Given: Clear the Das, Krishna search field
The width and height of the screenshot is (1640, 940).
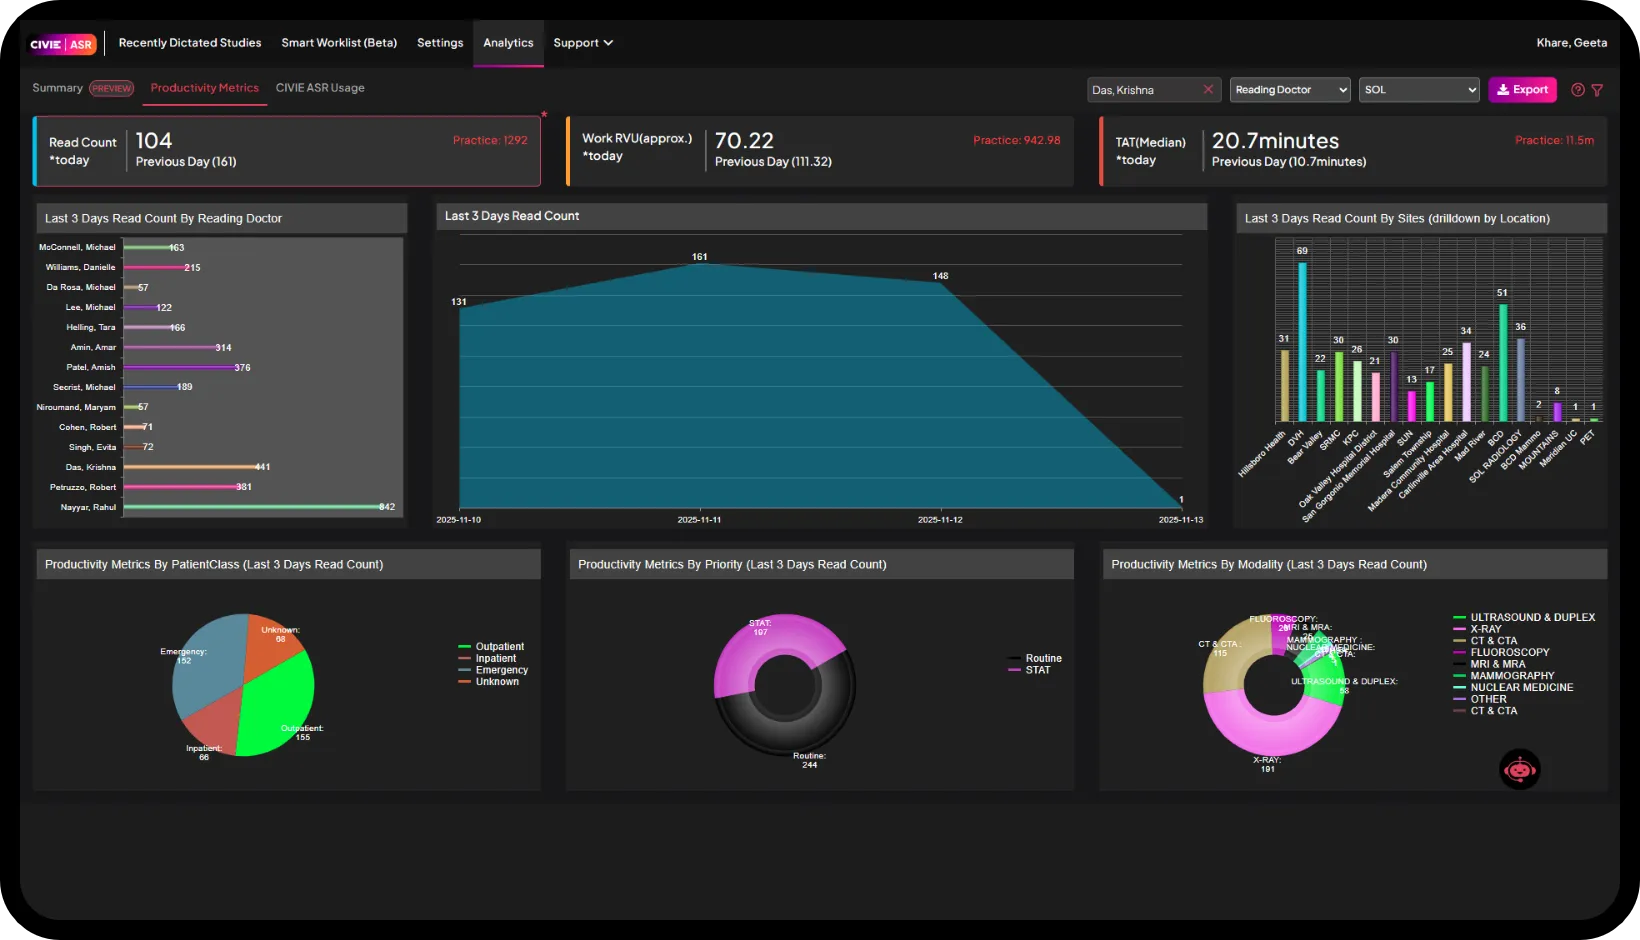Looking at the screenshot, I should (x=1208, y=89).
